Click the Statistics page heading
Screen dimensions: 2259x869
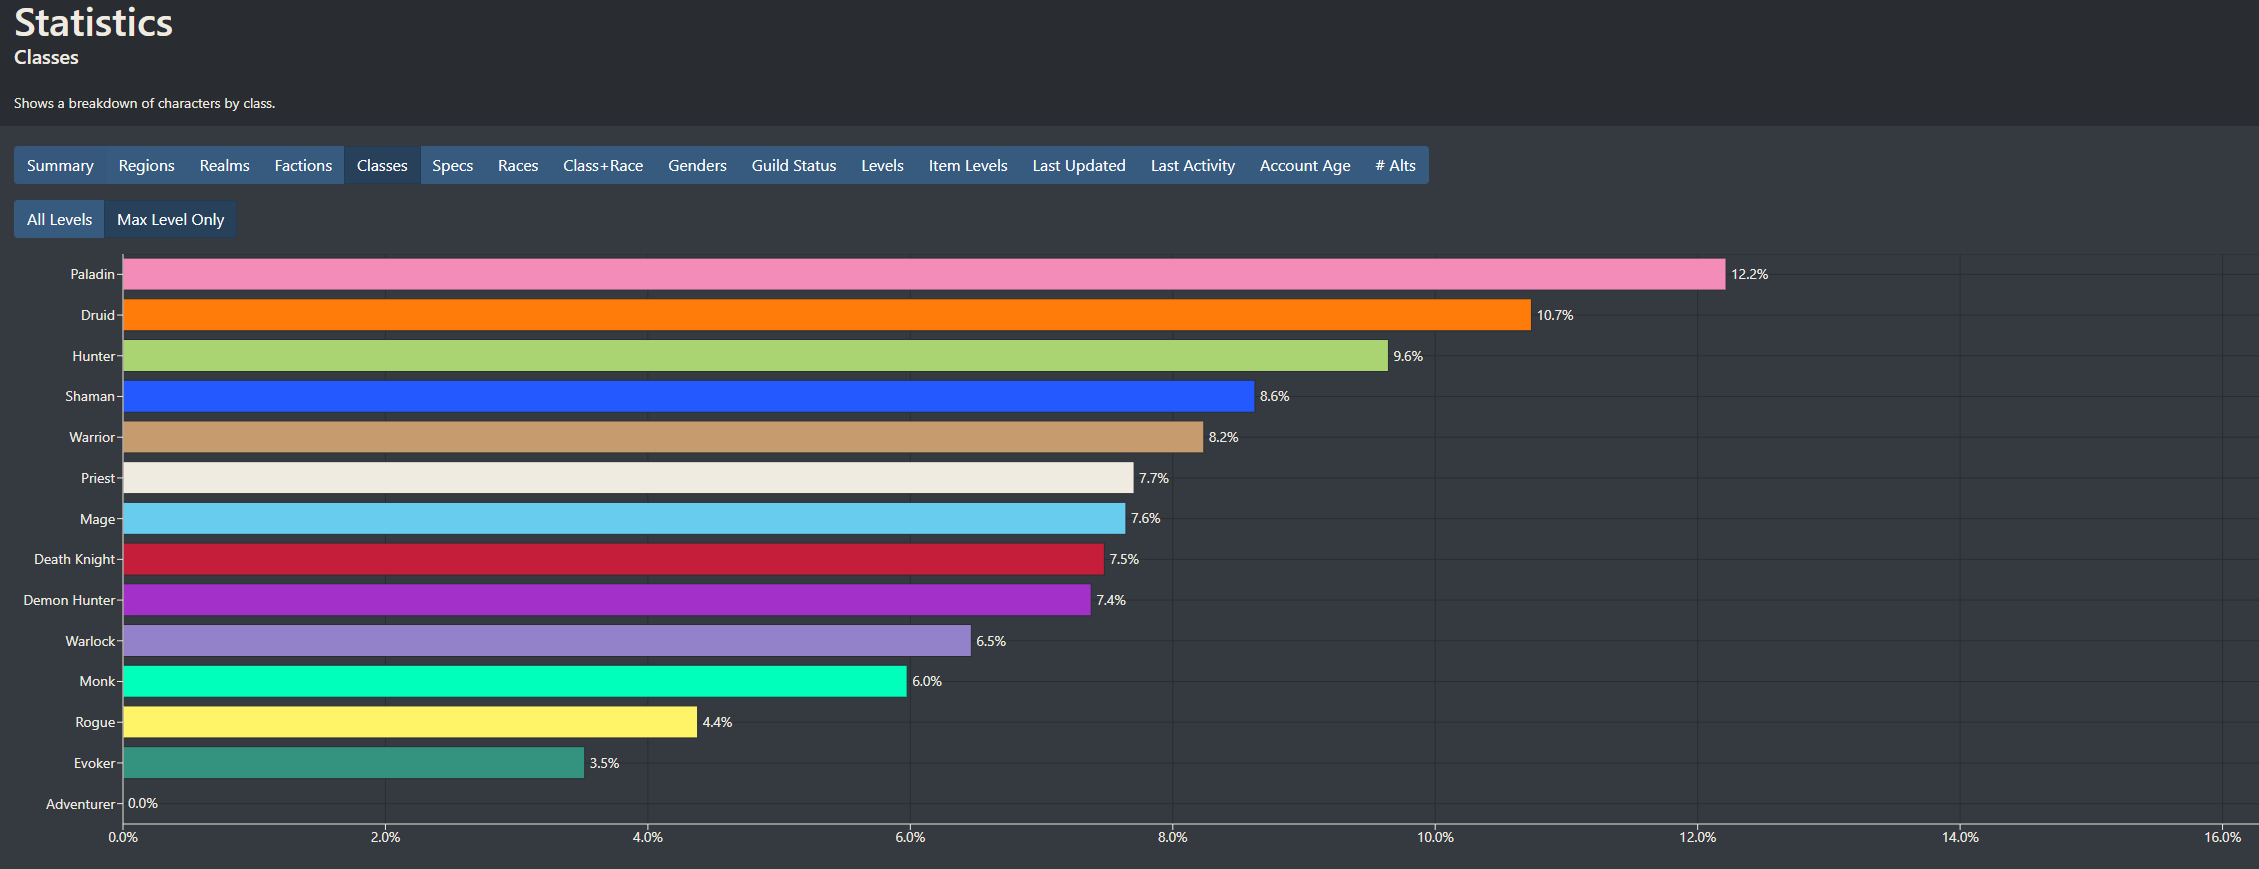pos(93,22)
